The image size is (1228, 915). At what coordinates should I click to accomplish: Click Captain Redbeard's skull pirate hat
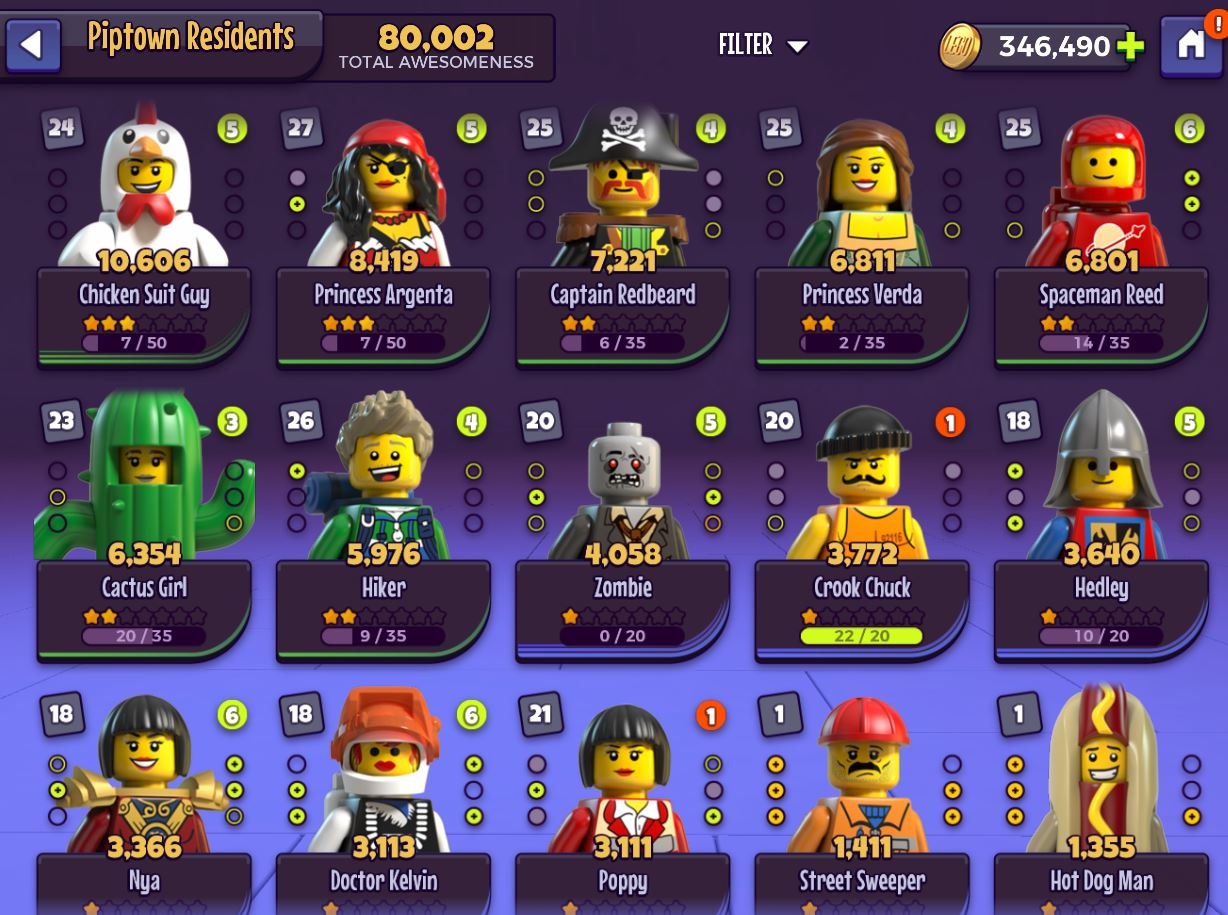(622, 138)
